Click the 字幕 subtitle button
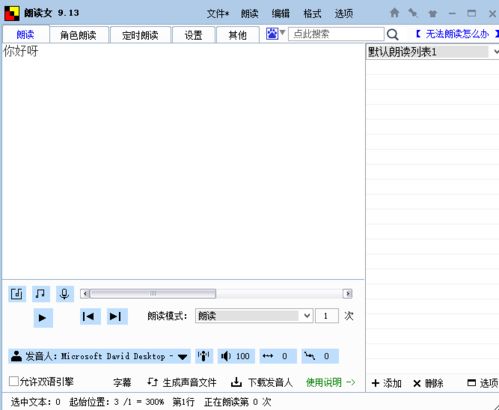The width and height of the screenshot is (499, 410). point(122,382)
